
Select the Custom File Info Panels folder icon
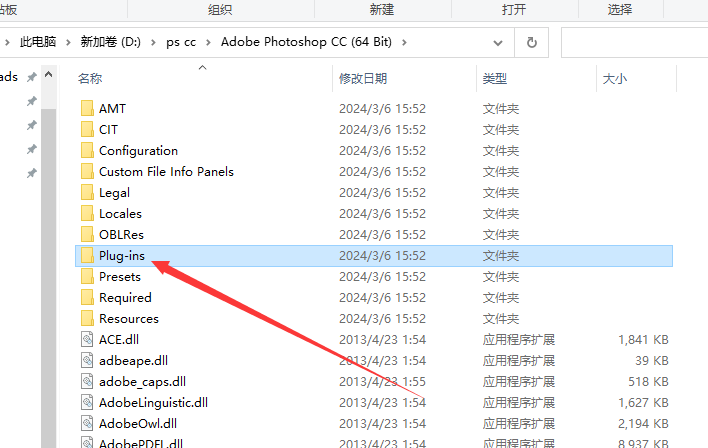click(x=87, y=172)
